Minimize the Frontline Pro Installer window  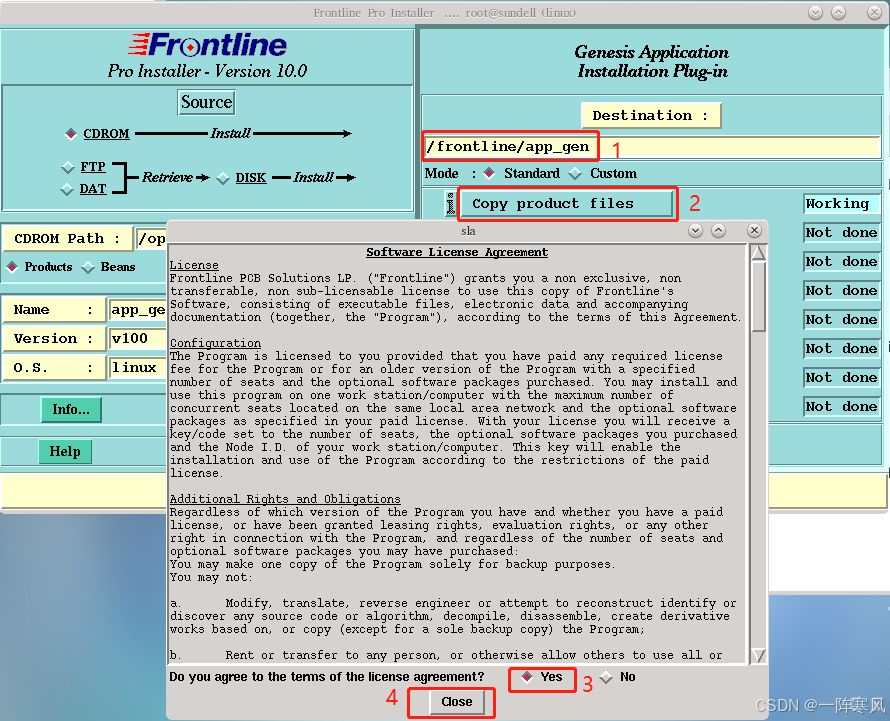pos(816,12)
